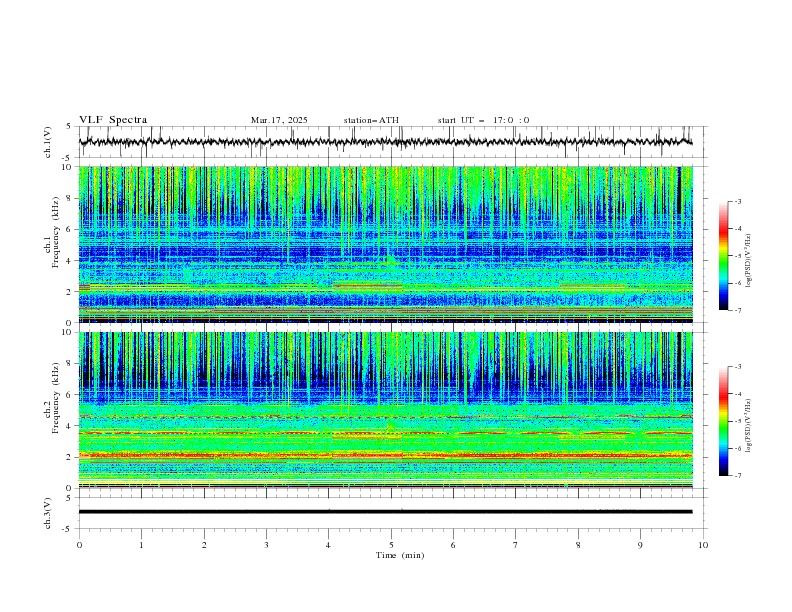
Task: Click the "-3" tick on ch.1 colorbar
Action: tap(738, 201)
